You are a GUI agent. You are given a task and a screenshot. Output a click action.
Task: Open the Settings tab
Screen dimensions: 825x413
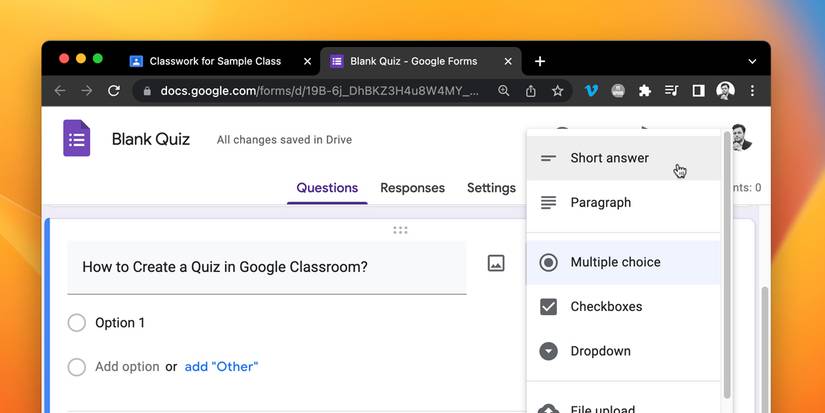491,188
